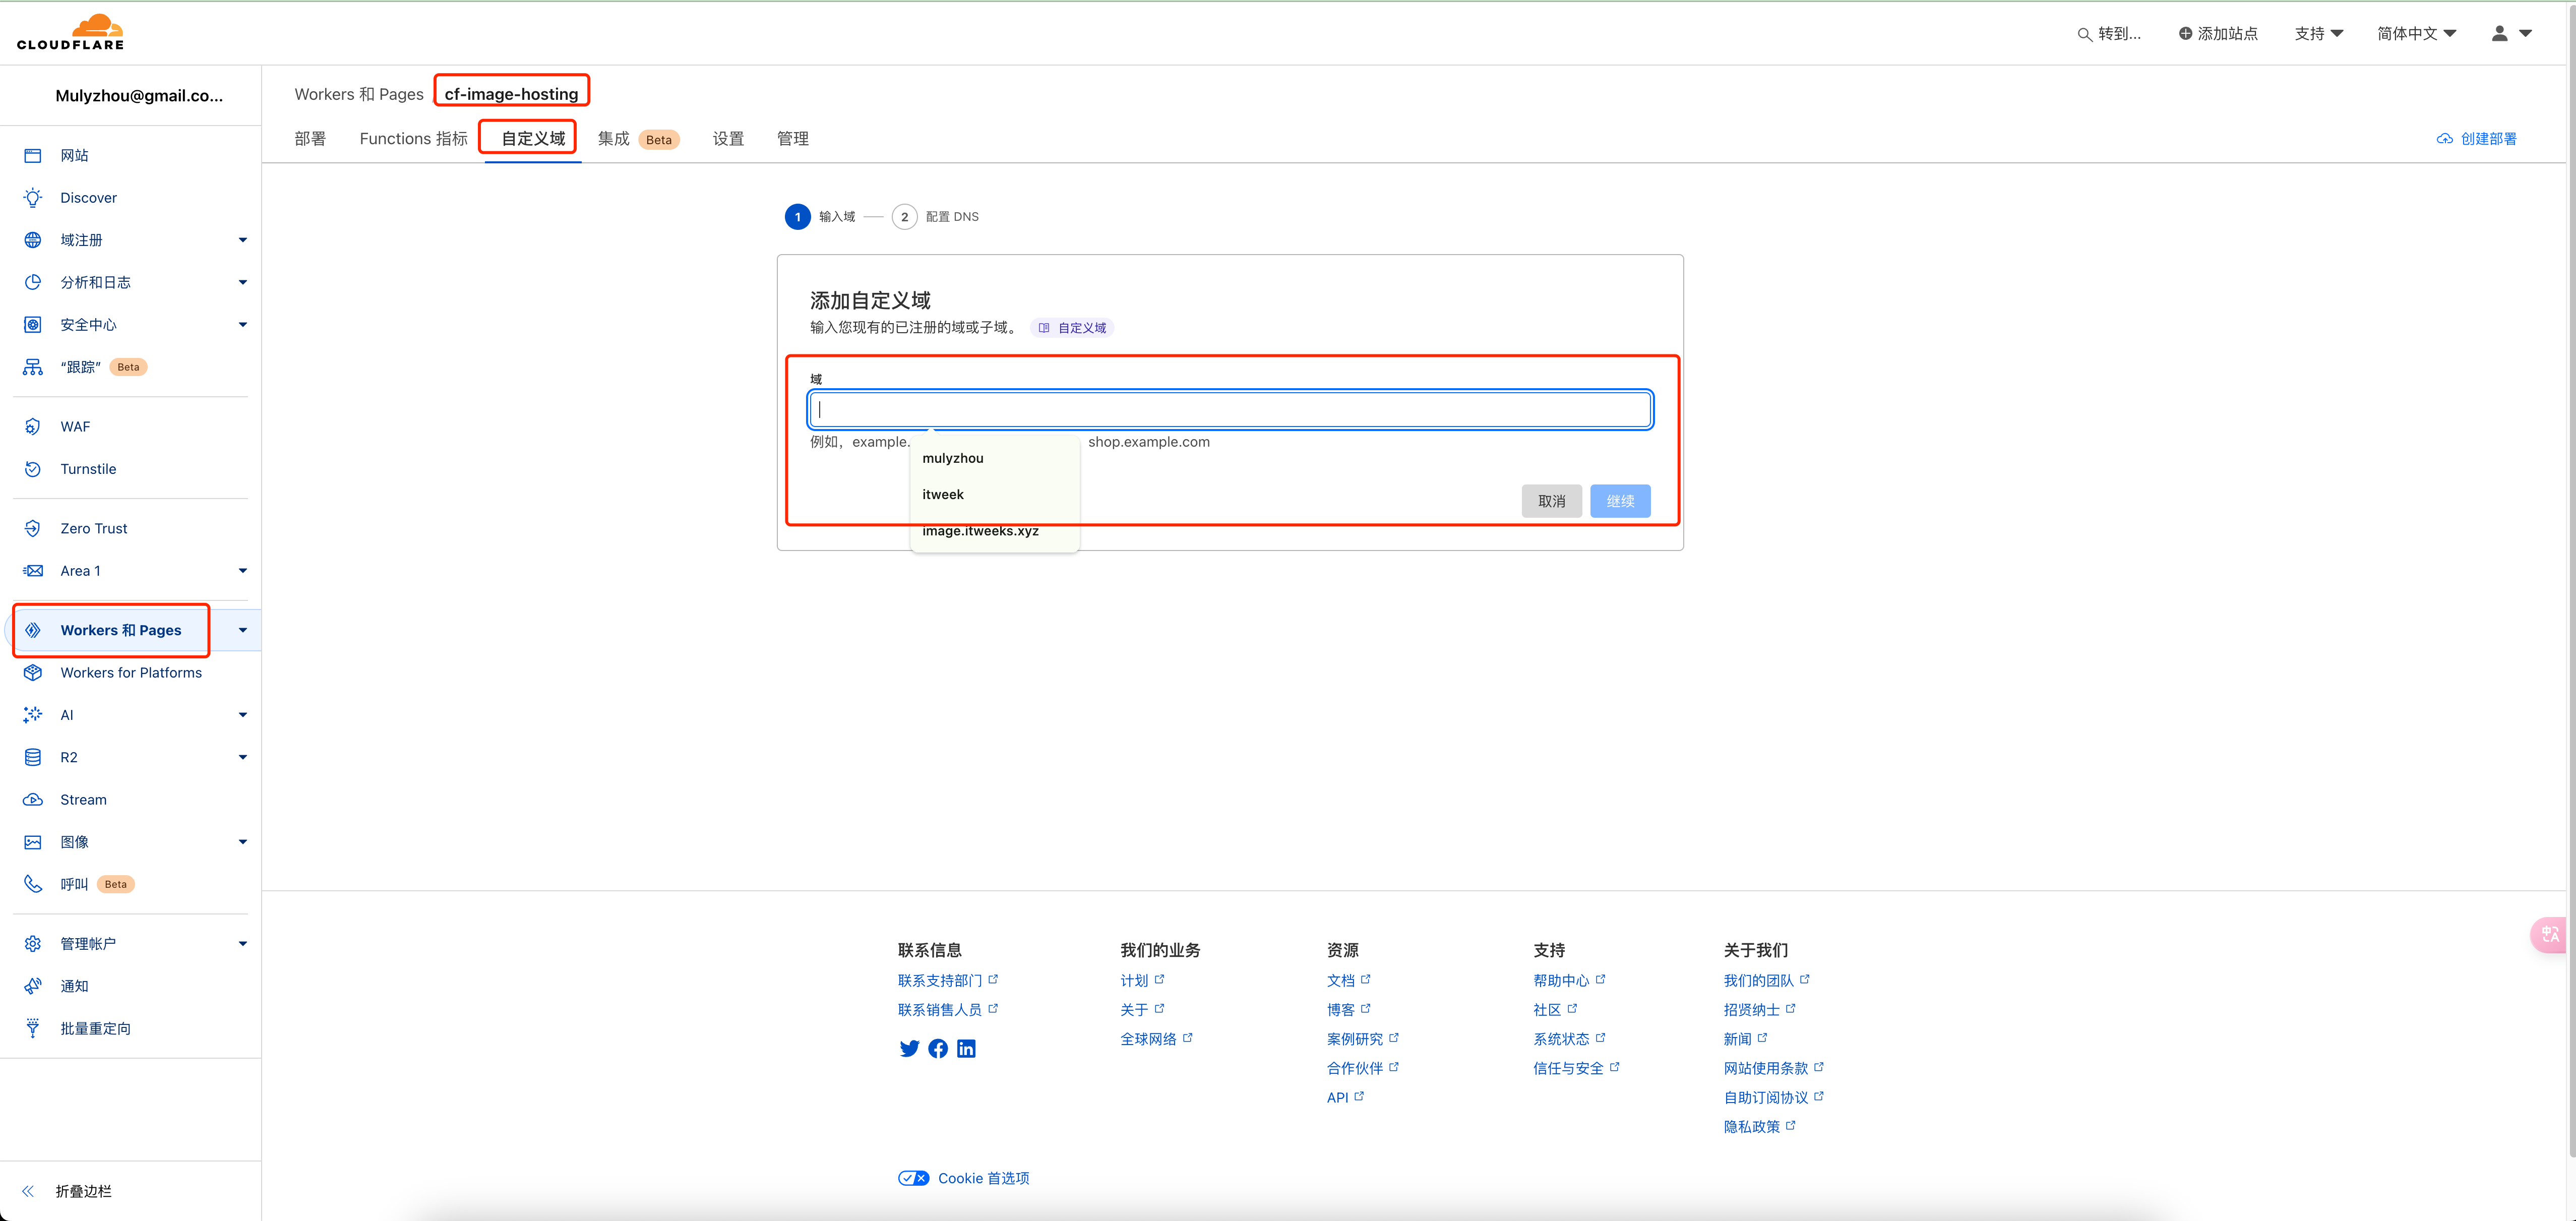Click the AI section icon

click(x=33, y=713)
